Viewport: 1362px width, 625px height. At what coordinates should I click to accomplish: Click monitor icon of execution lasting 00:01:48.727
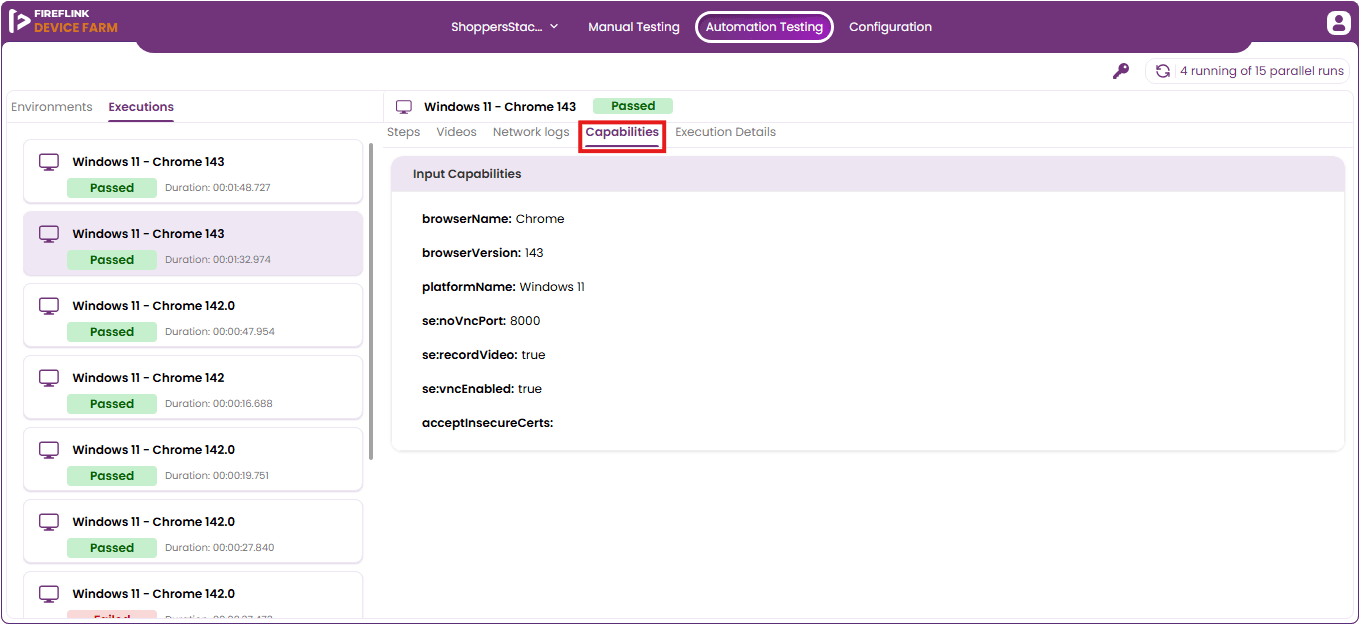[49, 162]
